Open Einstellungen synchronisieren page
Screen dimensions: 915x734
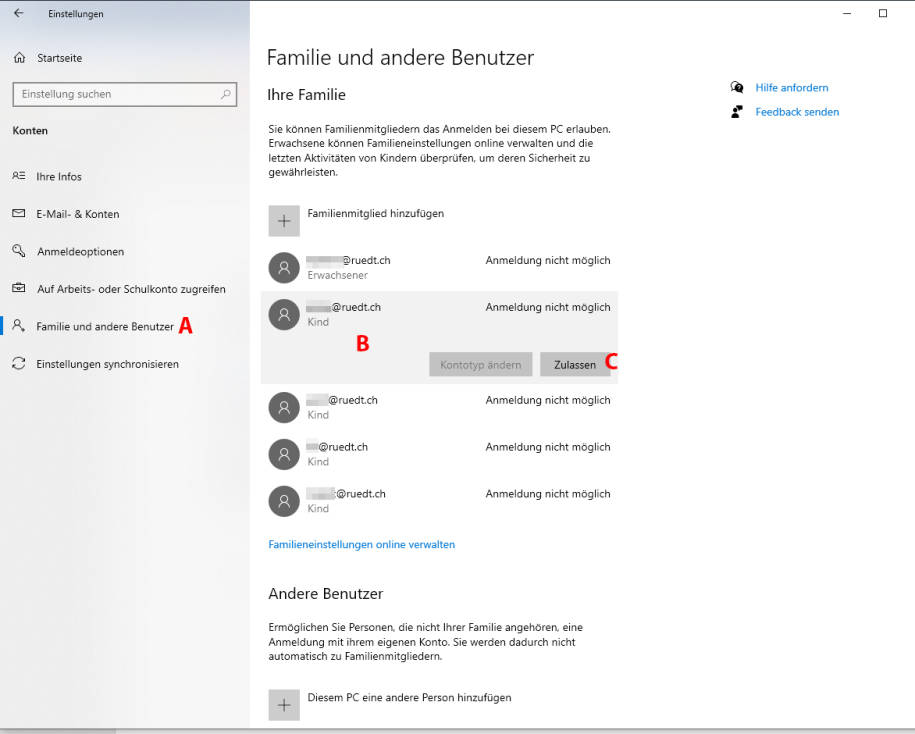107,364
